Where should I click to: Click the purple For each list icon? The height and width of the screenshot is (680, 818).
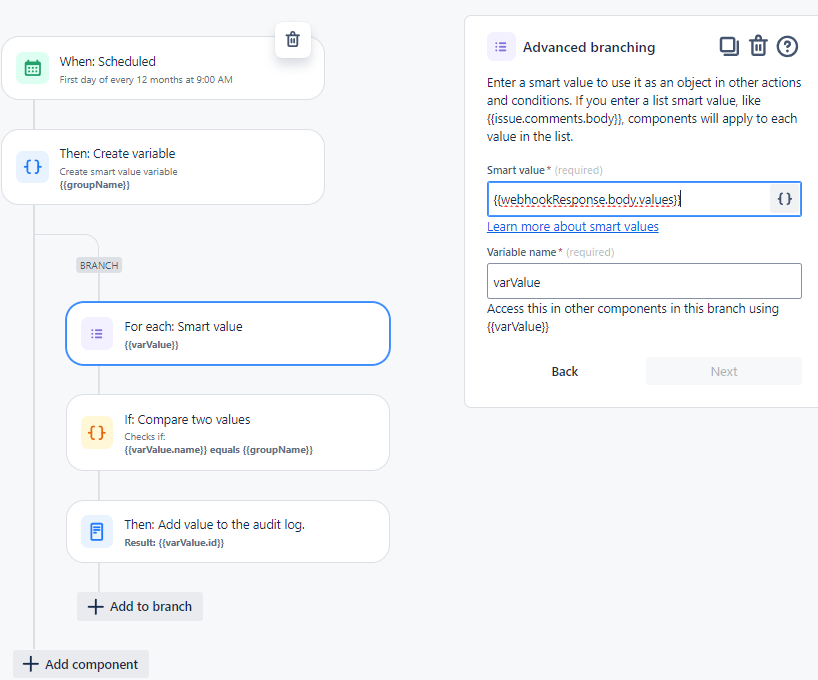click(x=97, y=333)
